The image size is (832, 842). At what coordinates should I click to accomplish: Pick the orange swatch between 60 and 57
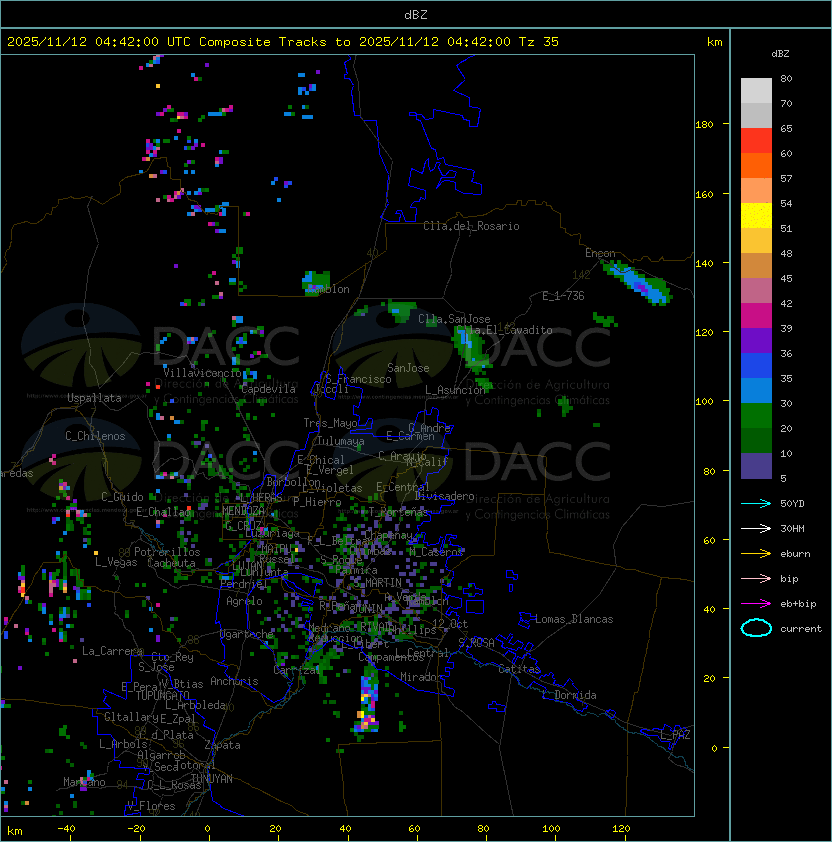coord(756,166)
